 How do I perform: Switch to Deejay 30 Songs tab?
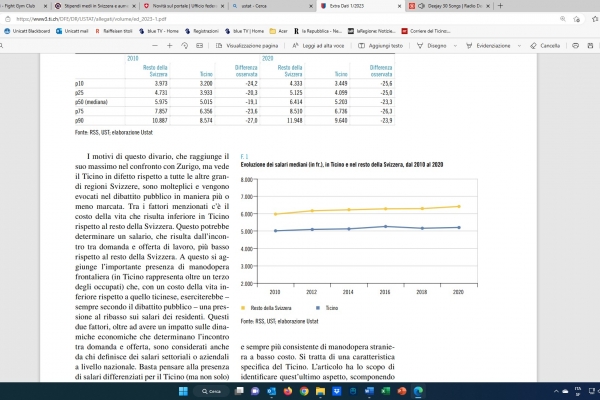coord(450,6)
